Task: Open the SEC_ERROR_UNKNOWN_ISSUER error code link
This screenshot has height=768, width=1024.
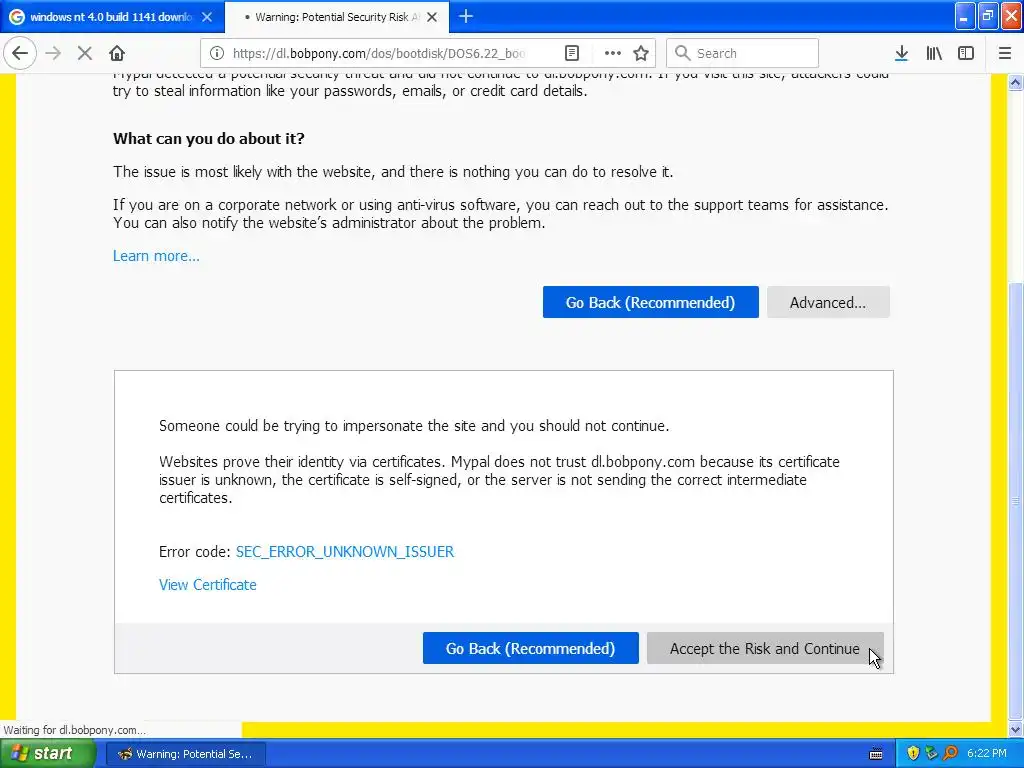Action: 345,552
